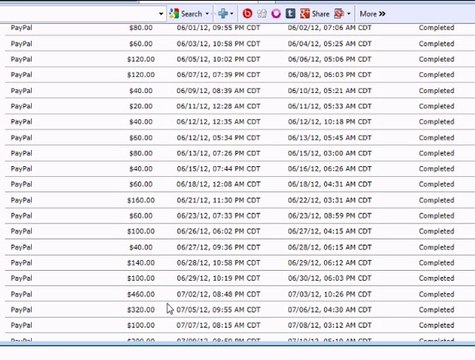Click Completed status in the 06/15/12 07:44 PM row
The height and width of the screenshot is (360, 475).
tap(436, 169)
